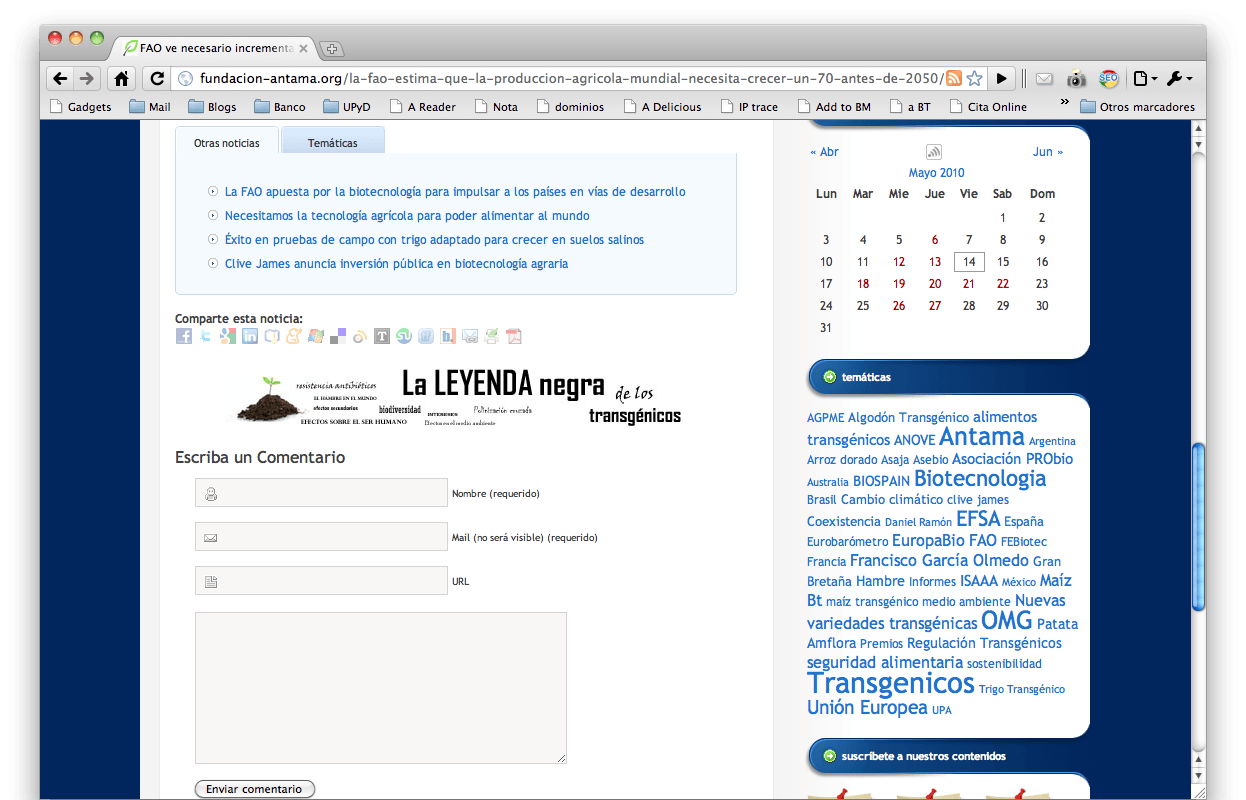Image resolution: width=1246 pixels, height=800 pixels.
Task: Click the URL input field
Action: pos(321,581)
